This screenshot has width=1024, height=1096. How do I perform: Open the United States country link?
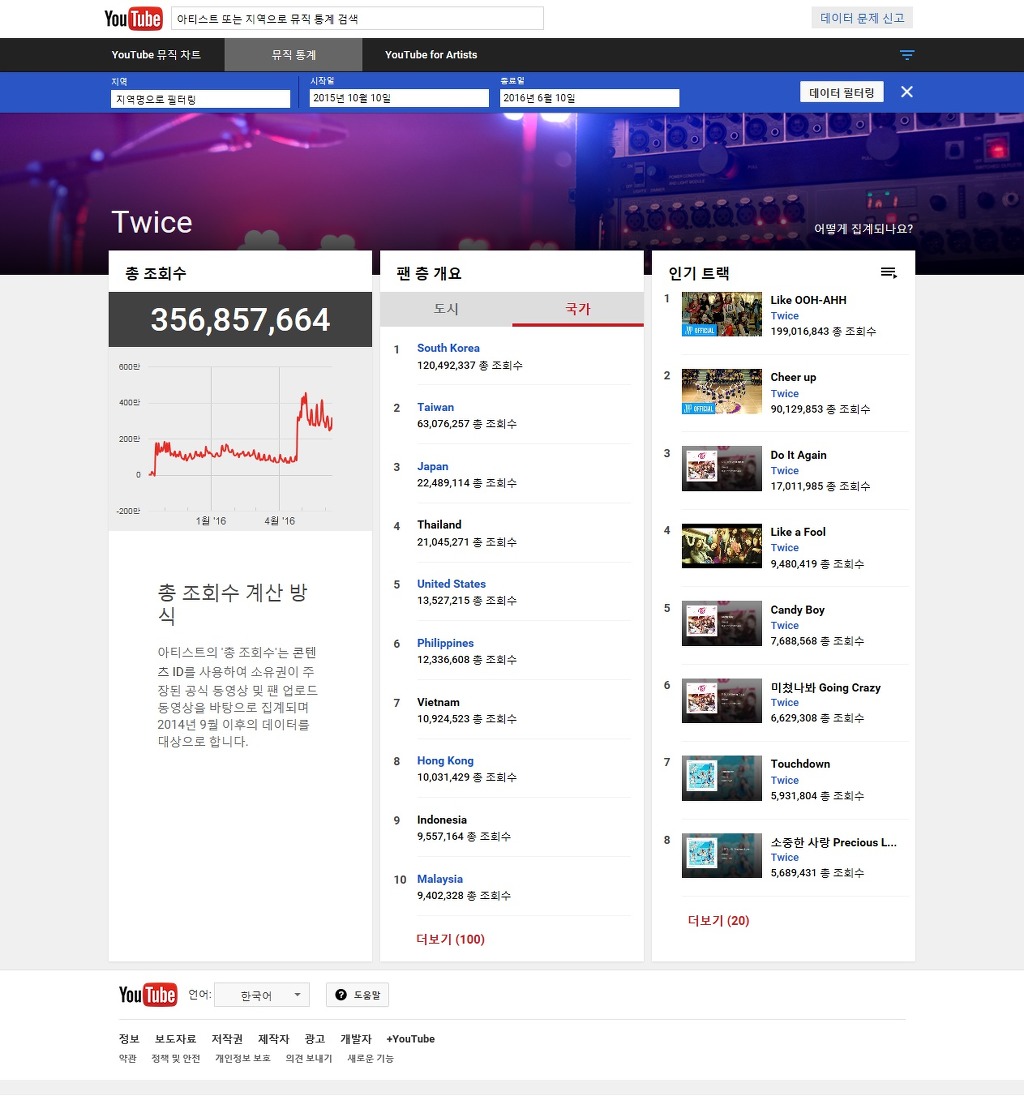click(451, 584)
